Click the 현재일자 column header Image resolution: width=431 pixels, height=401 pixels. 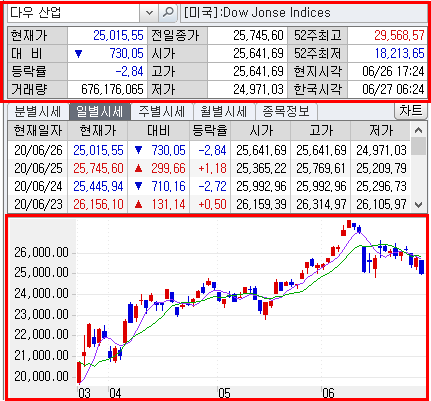click(38, 131)
